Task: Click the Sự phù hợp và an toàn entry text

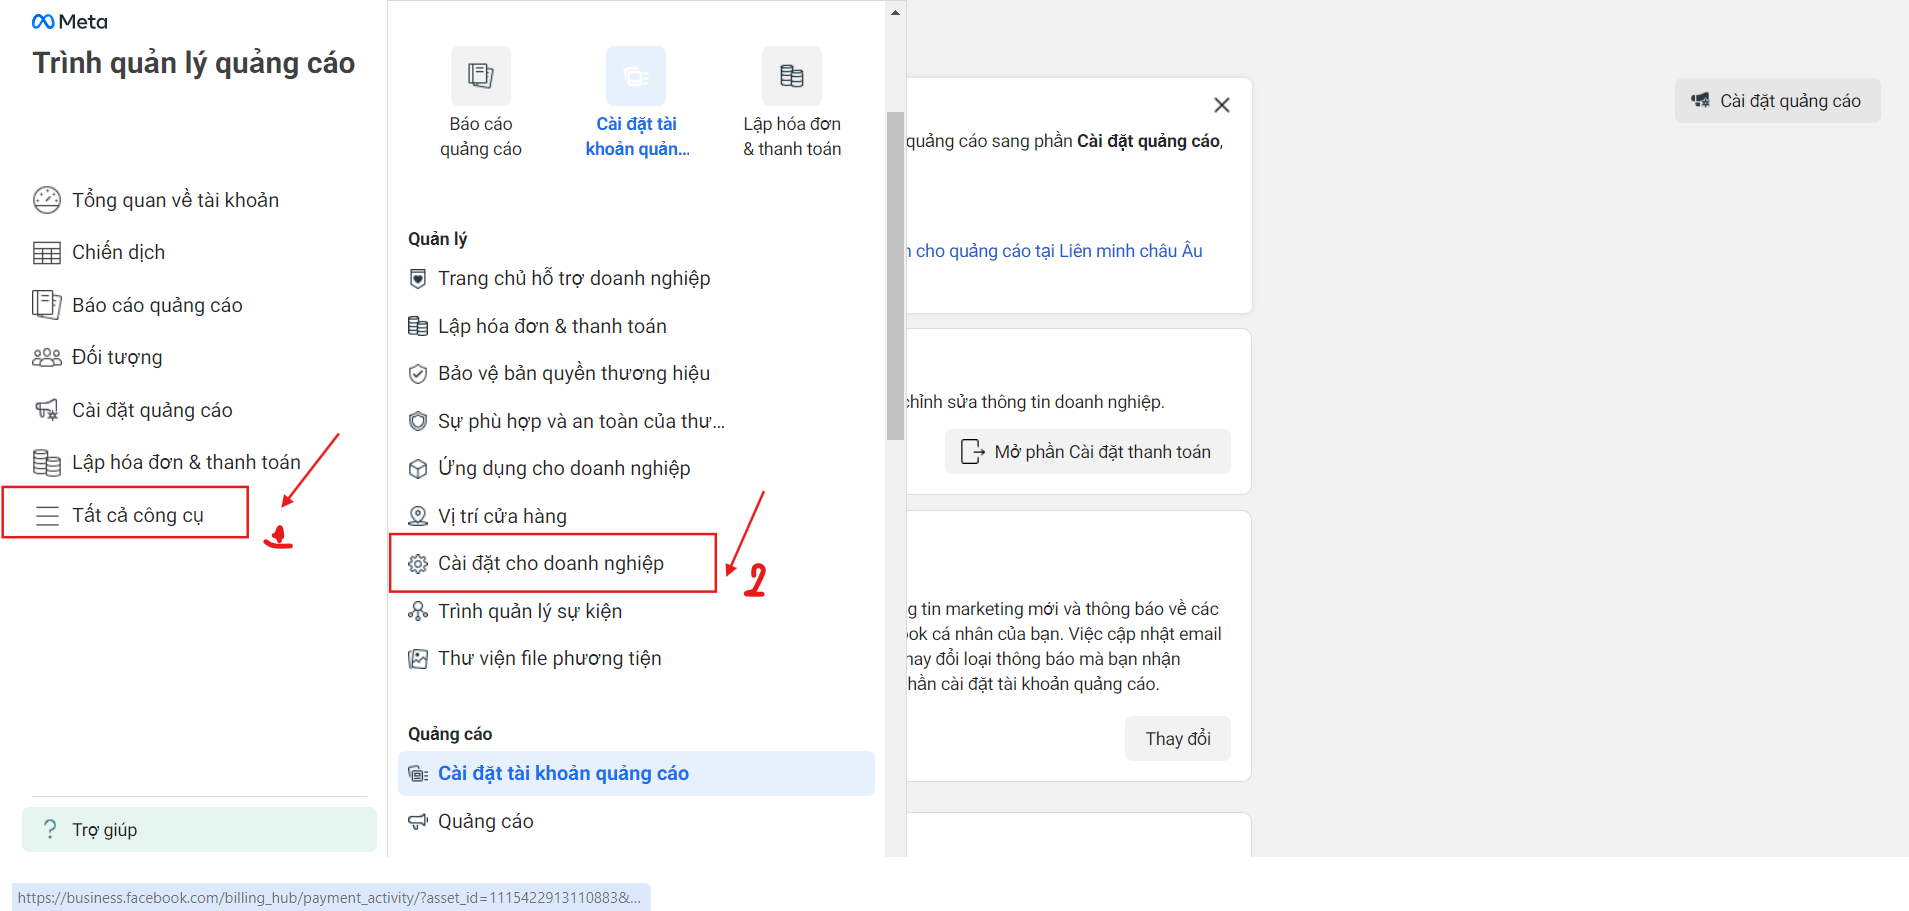Action: [x=581, y=421]
